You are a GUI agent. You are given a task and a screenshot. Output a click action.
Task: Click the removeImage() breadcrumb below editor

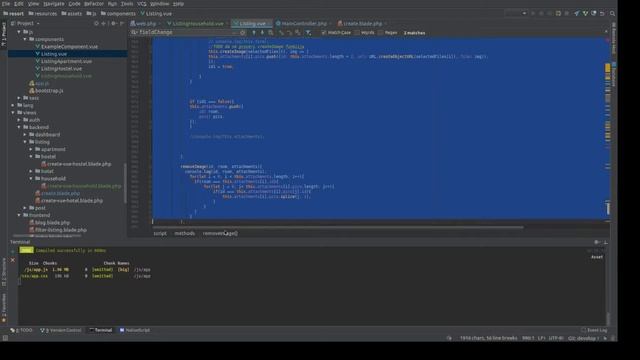[220, 233]
